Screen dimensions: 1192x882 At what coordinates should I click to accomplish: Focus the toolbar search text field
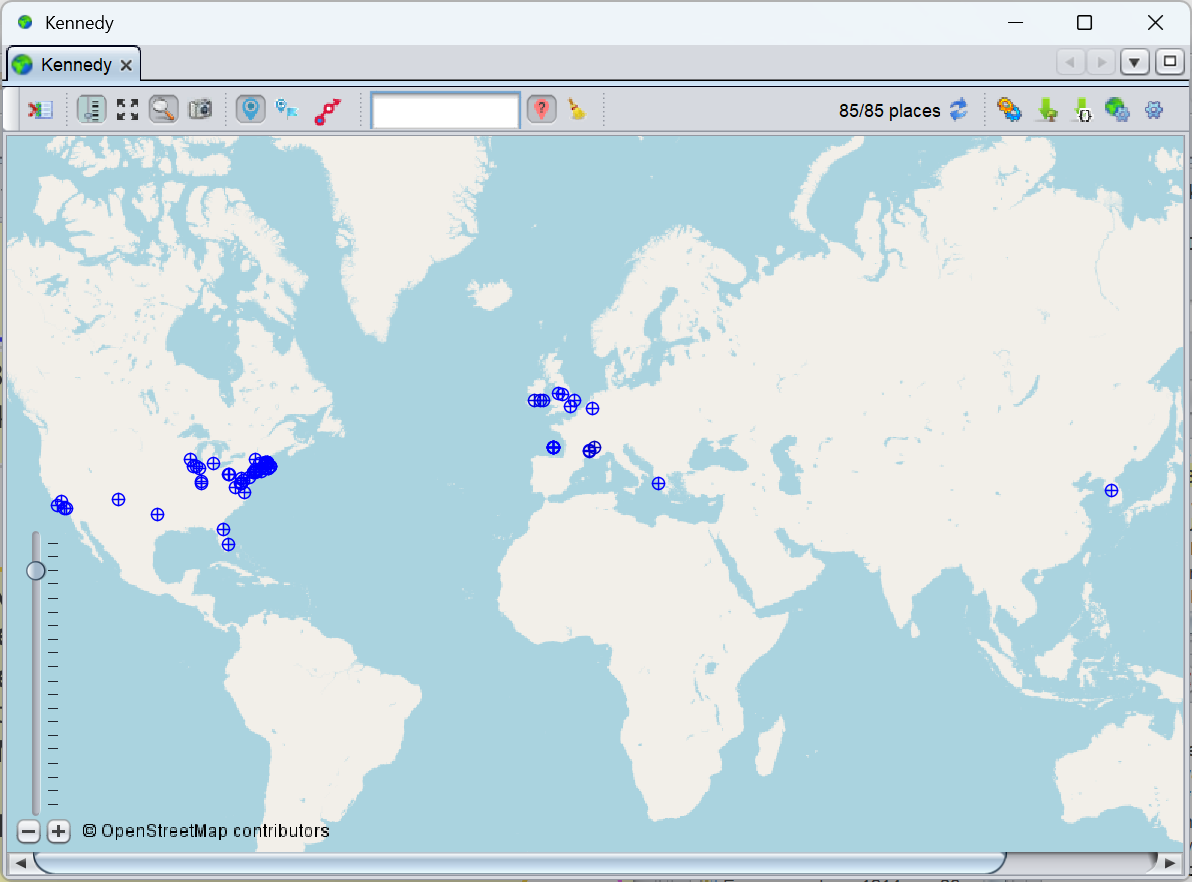point(445,111)
